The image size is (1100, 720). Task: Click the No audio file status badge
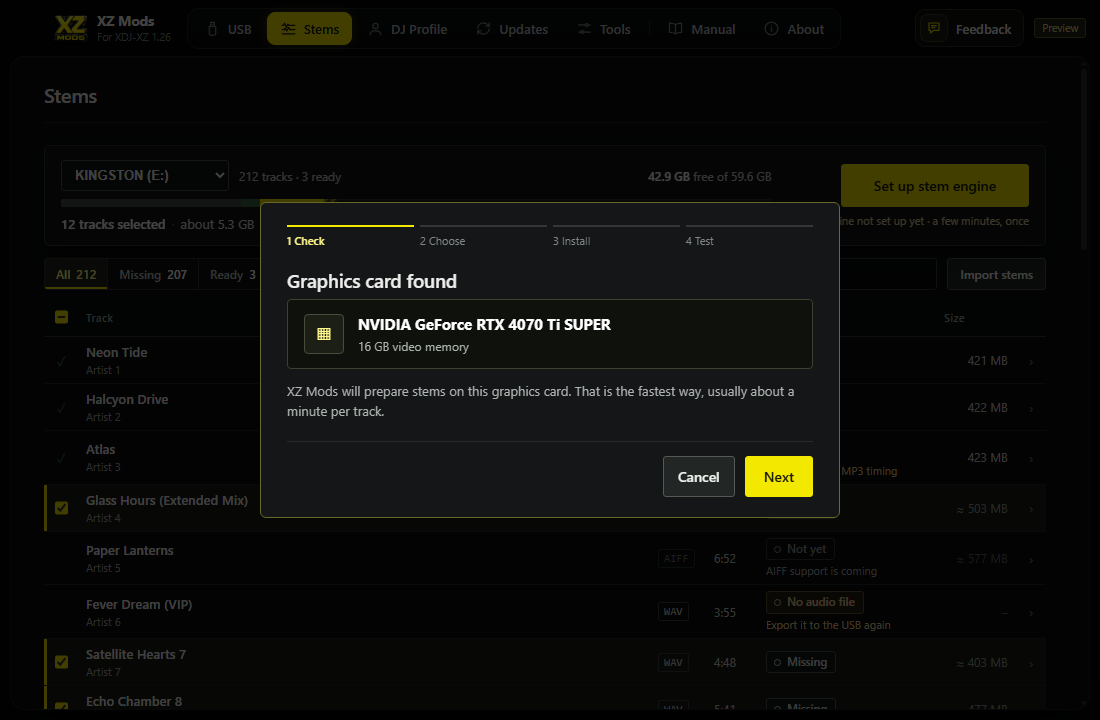814,602
